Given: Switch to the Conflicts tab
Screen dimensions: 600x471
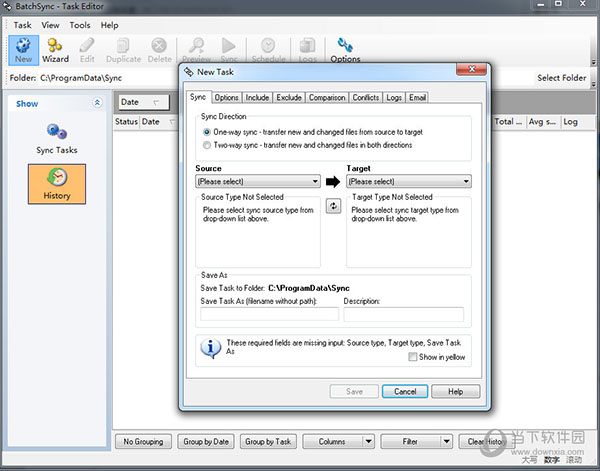Looking at the screenshot, I should [366, 98].
